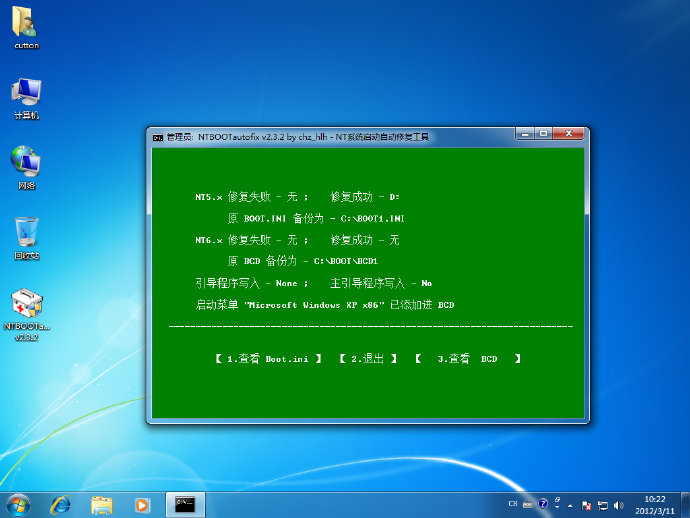Open the Windows Start menu orb
The width and height of the screenshot is (690, 518).
tap(18, 505)
